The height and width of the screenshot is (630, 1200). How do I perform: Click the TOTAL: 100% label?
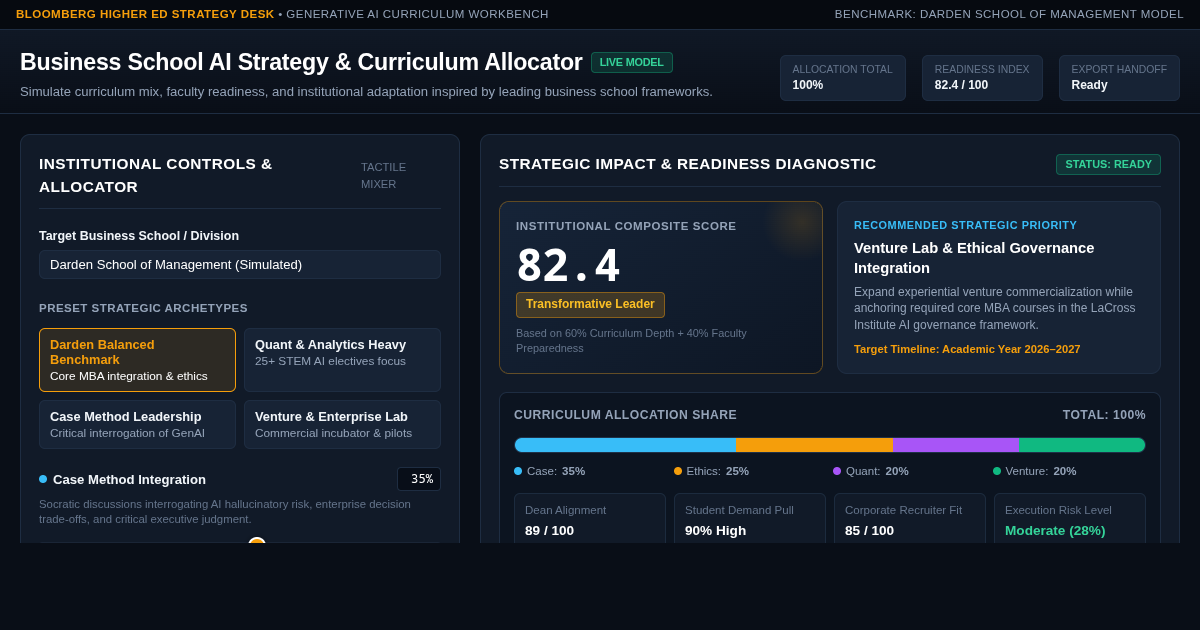click(x=1104, y=415)
